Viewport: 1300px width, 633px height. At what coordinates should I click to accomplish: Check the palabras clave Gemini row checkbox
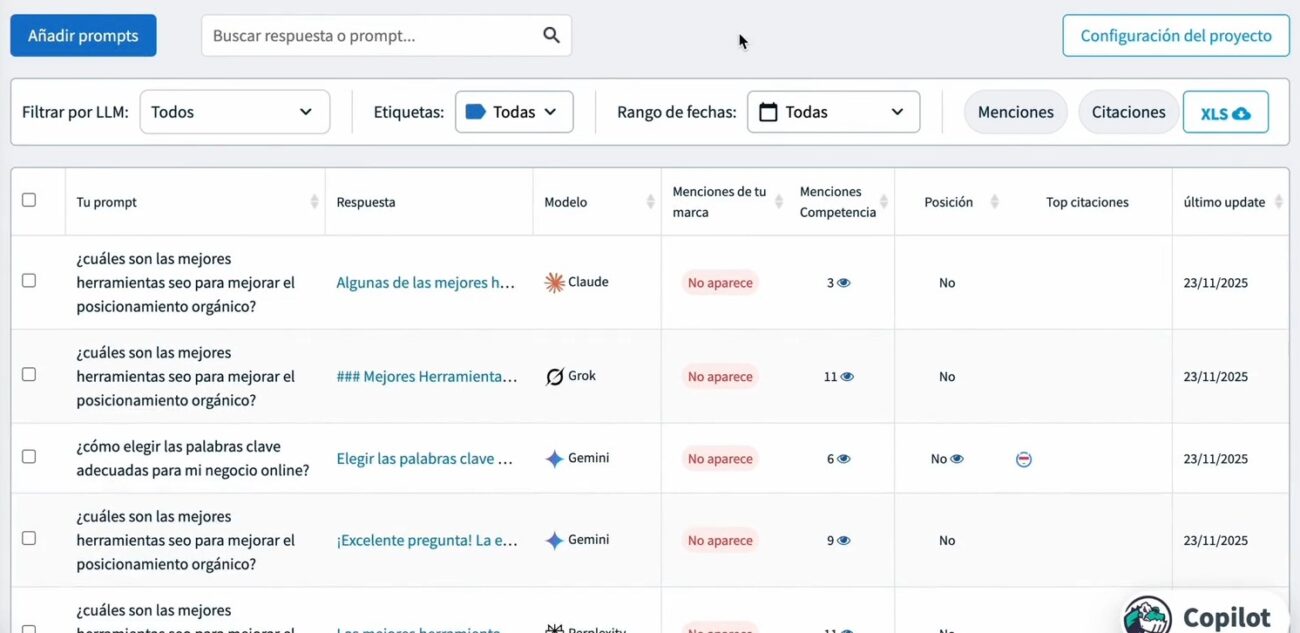click(x=29, y=457)
